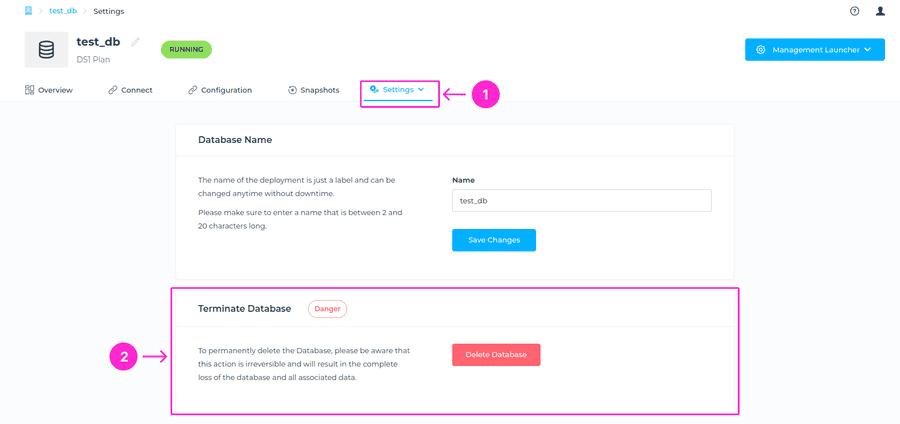Screen dimensions: 900x424
Task: Click the red Delete Database button
Action: click(496, 355)
